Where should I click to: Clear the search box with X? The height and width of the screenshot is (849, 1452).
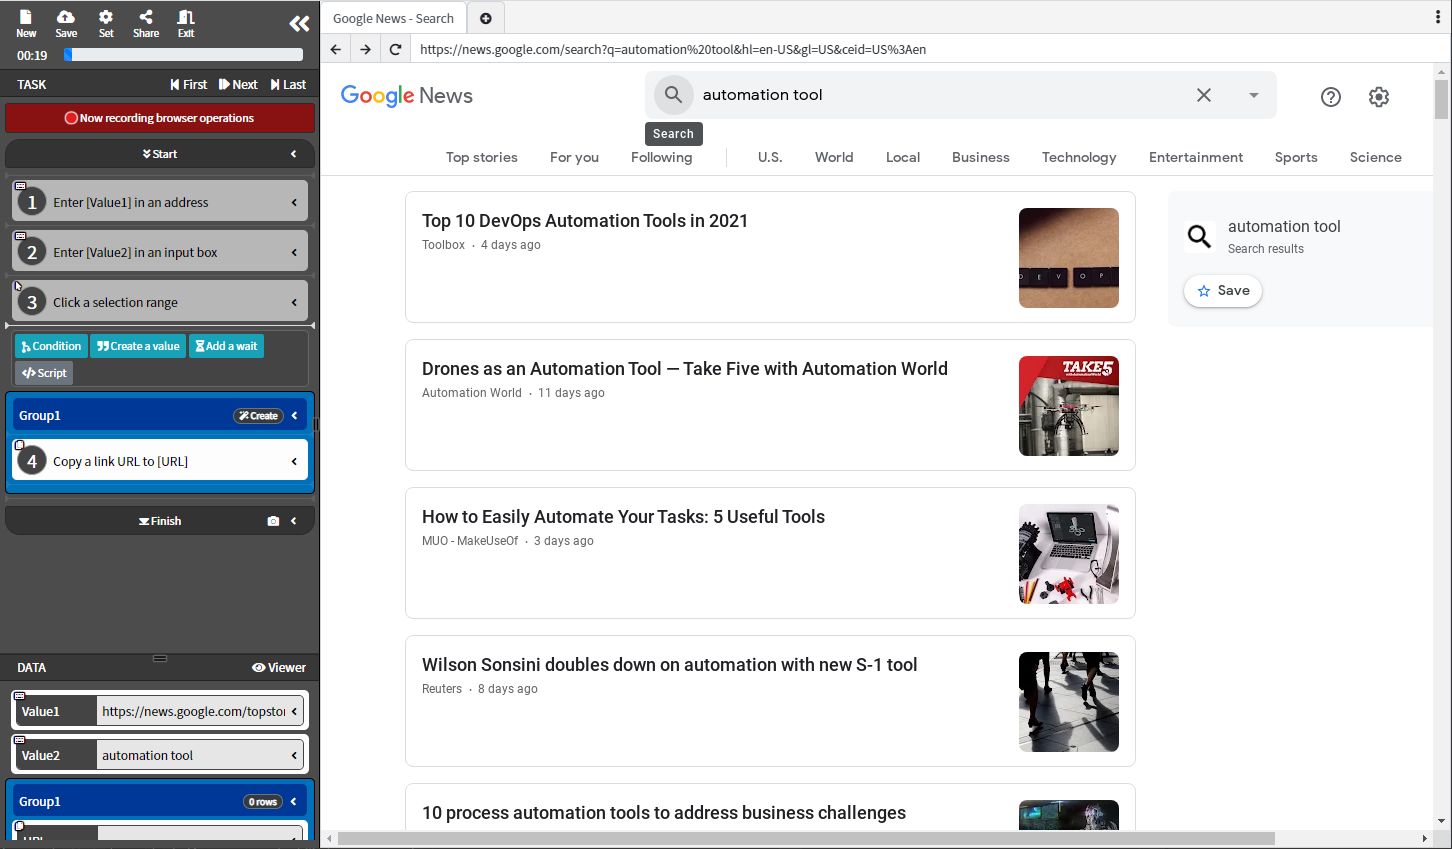1204,95
